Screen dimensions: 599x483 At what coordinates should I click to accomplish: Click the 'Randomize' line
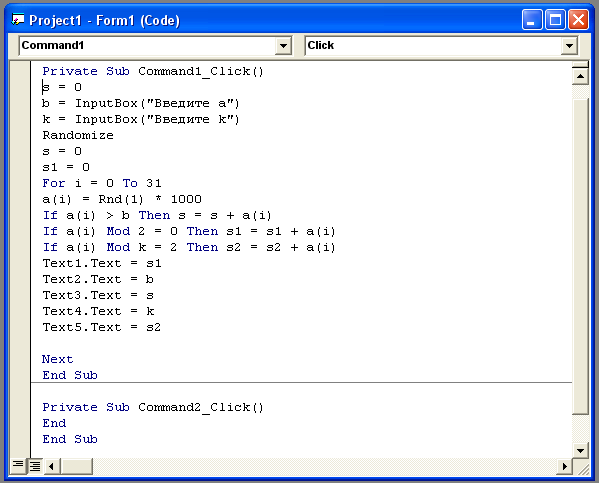[78, 135]
